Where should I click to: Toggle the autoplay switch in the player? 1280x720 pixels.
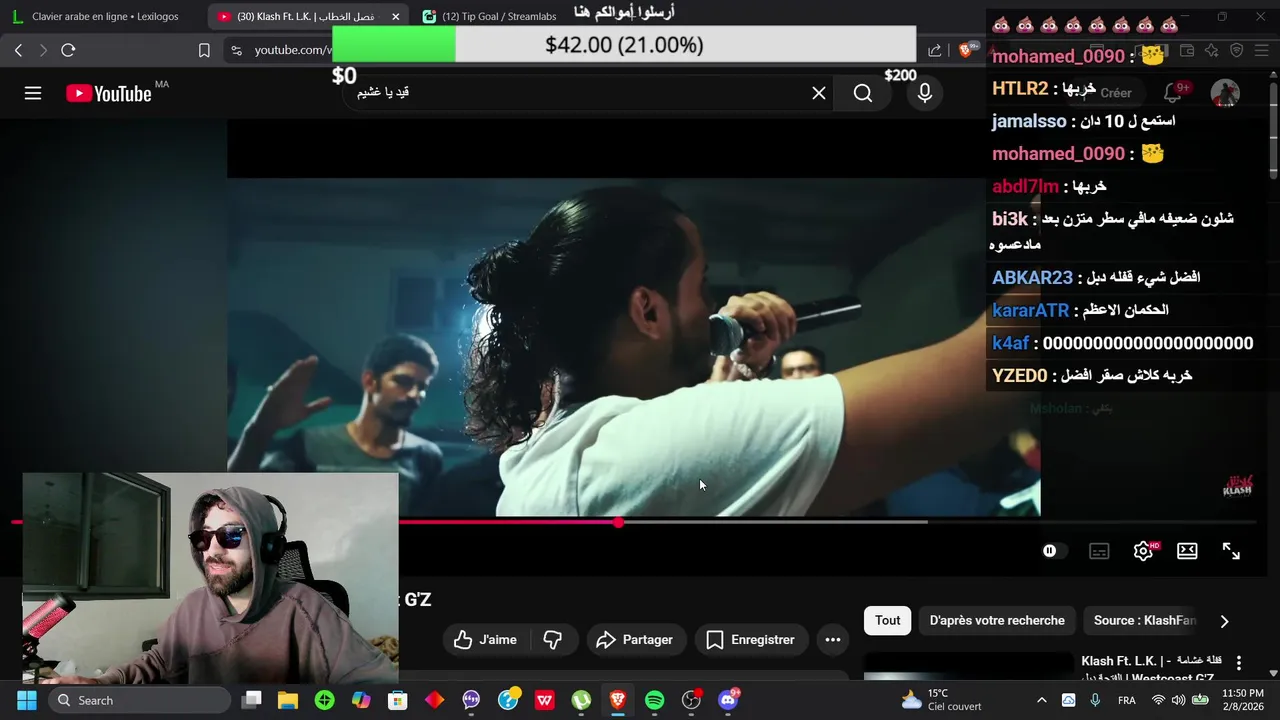click(1053, 551)
